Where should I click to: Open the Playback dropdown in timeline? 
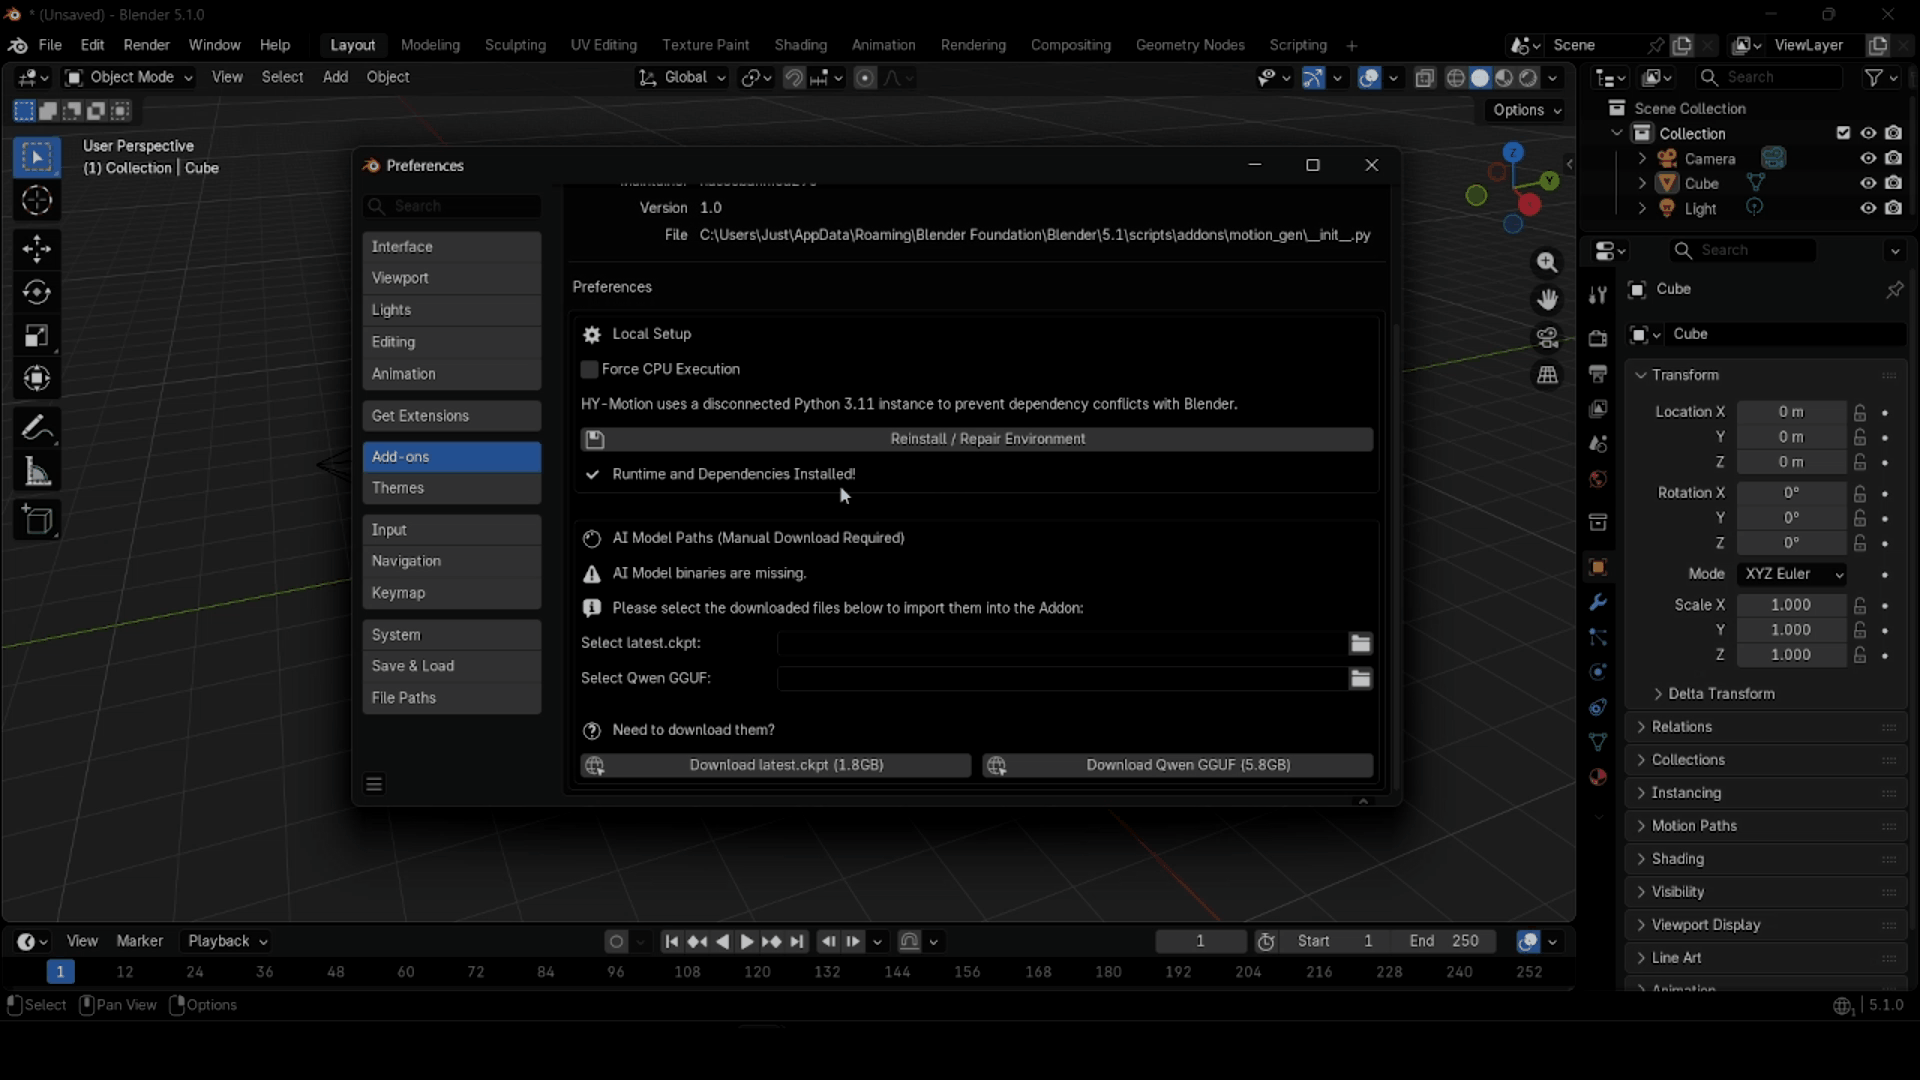click(x=228, y=941)
